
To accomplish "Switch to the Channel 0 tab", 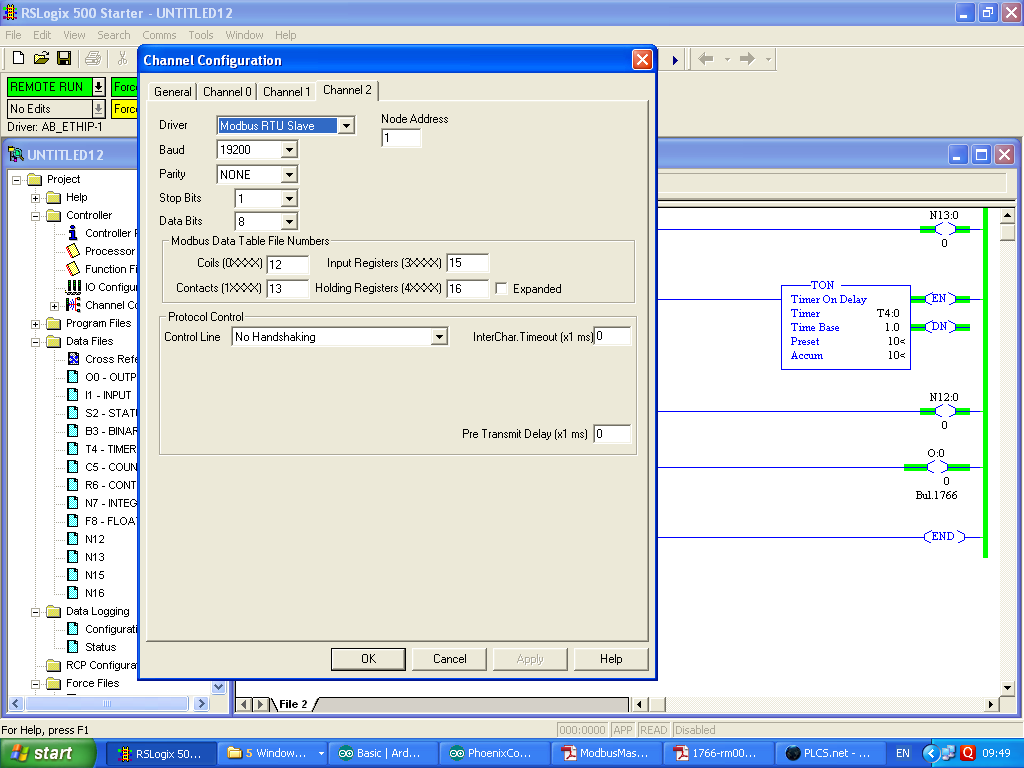I will pyautogui.click(x=227, y=91).
